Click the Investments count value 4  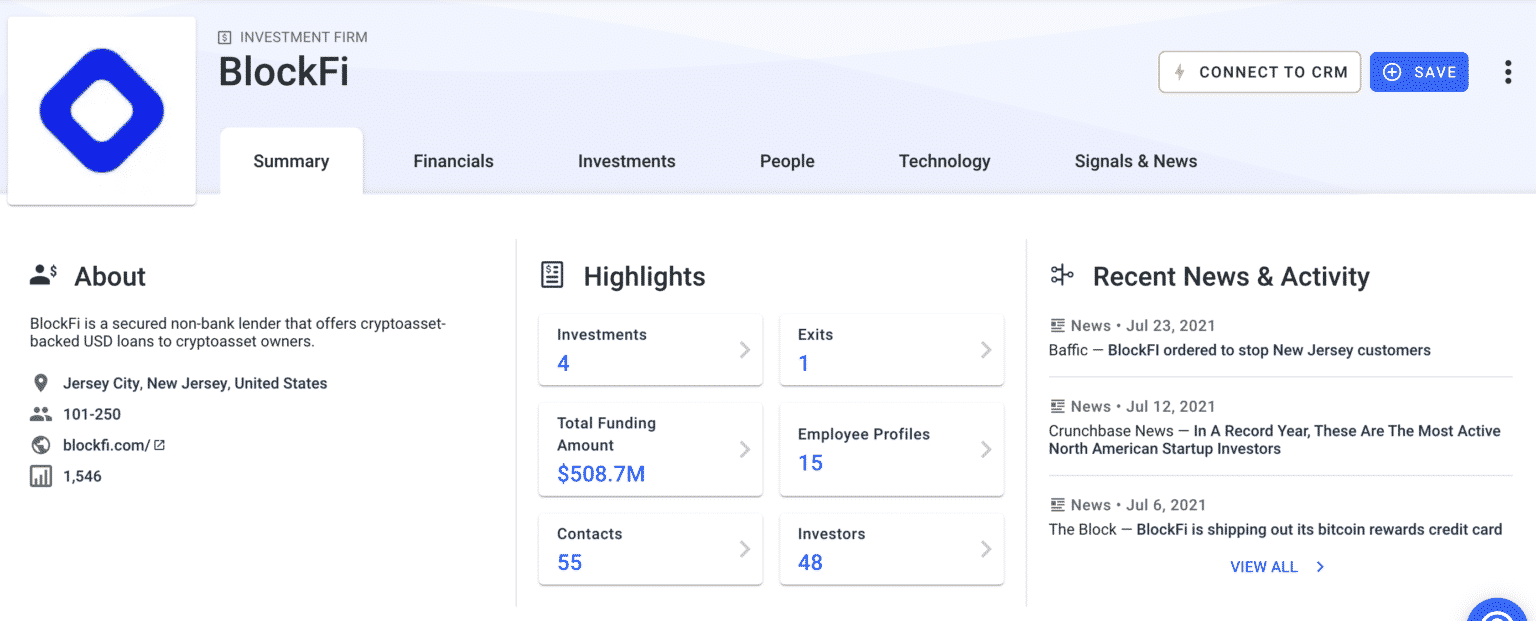(x=563, y=363)
